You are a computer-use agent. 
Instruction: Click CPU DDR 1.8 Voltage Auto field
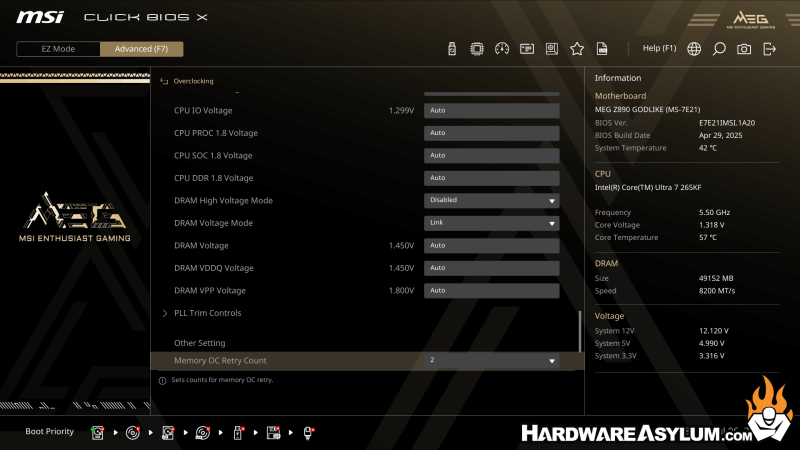491,178
